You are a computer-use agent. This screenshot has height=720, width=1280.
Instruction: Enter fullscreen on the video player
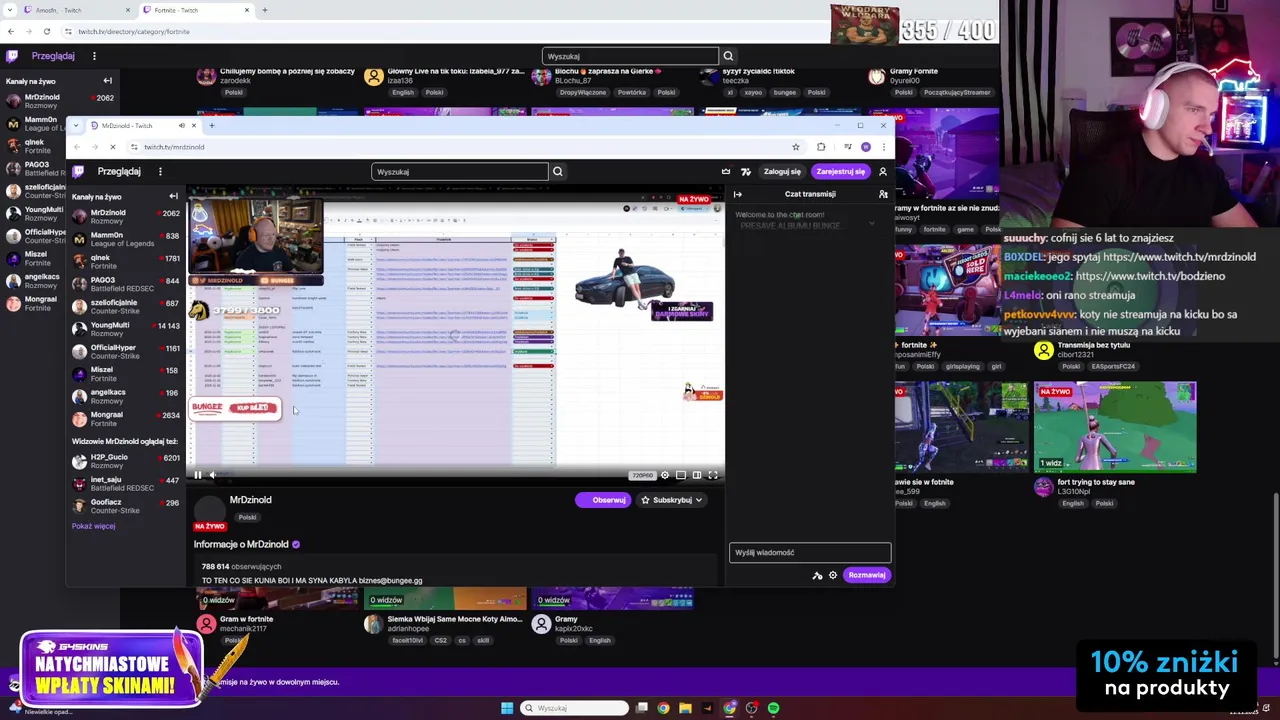713,475
